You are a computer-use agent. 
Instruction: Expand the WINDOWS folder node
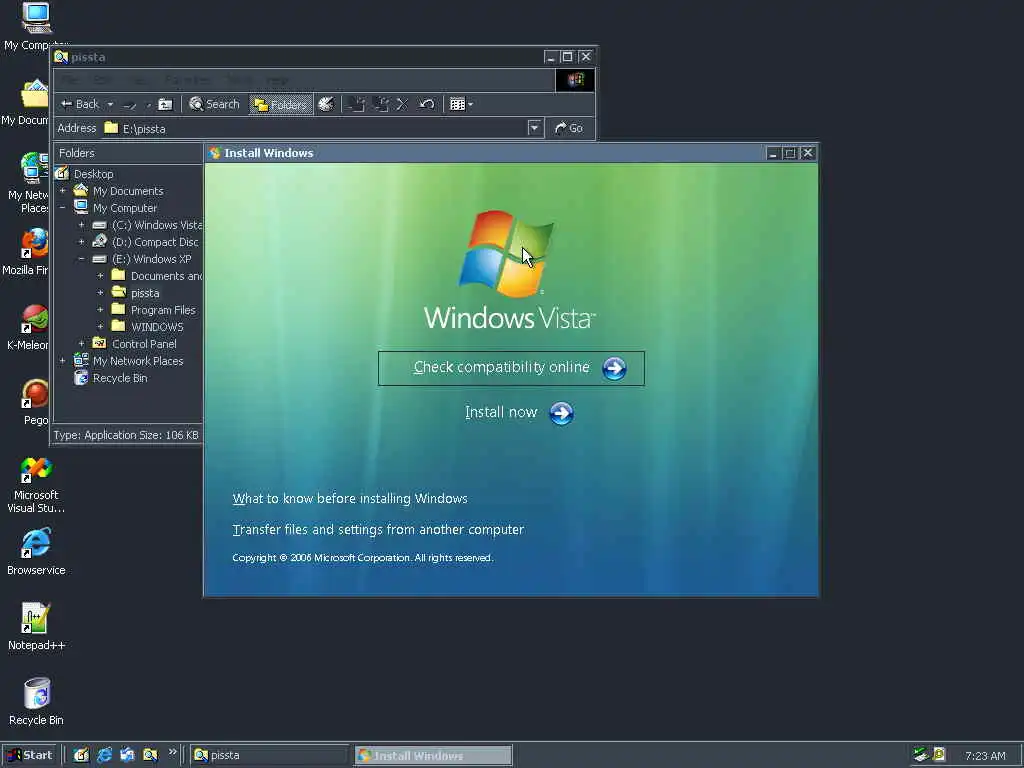(x=101, y=327)
